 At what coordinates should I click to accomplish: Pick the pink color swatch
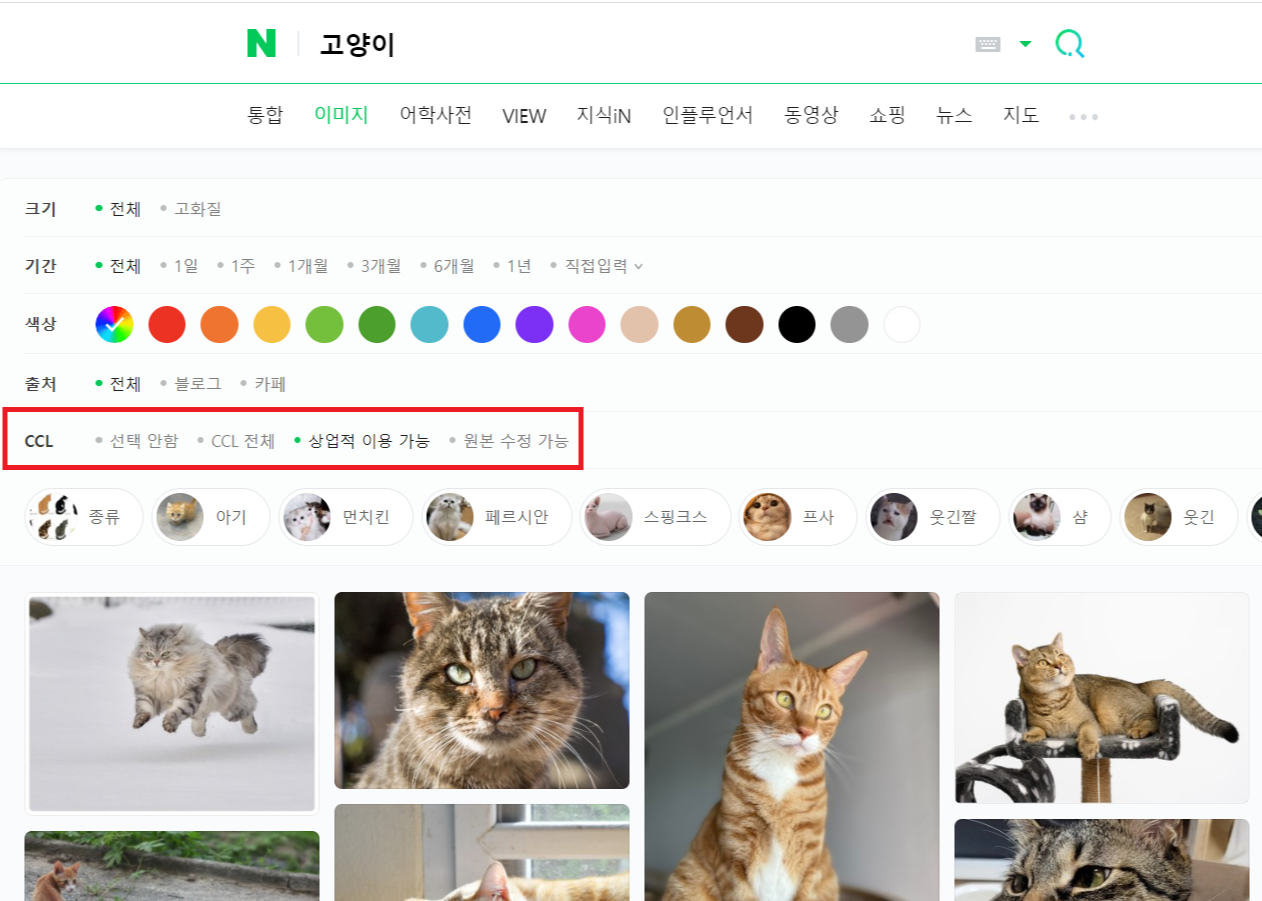point(587,325)
